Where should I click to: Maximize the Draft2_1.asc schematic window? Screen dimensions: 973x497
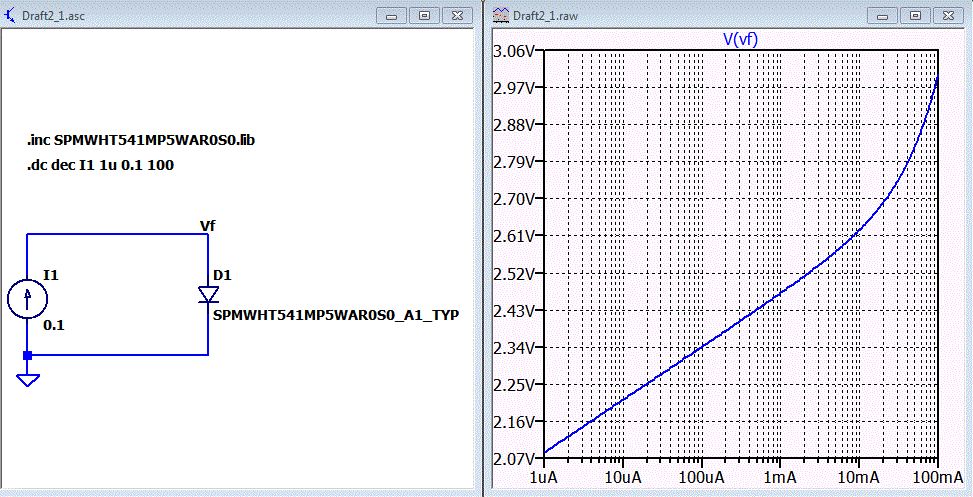click(424, 16)
